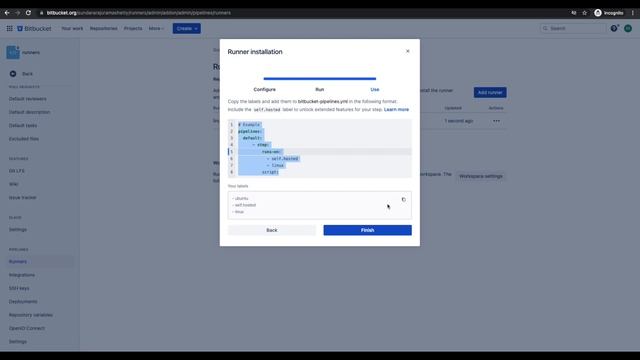
Task: Open Projects in top navigation
Action: (133, 29)
